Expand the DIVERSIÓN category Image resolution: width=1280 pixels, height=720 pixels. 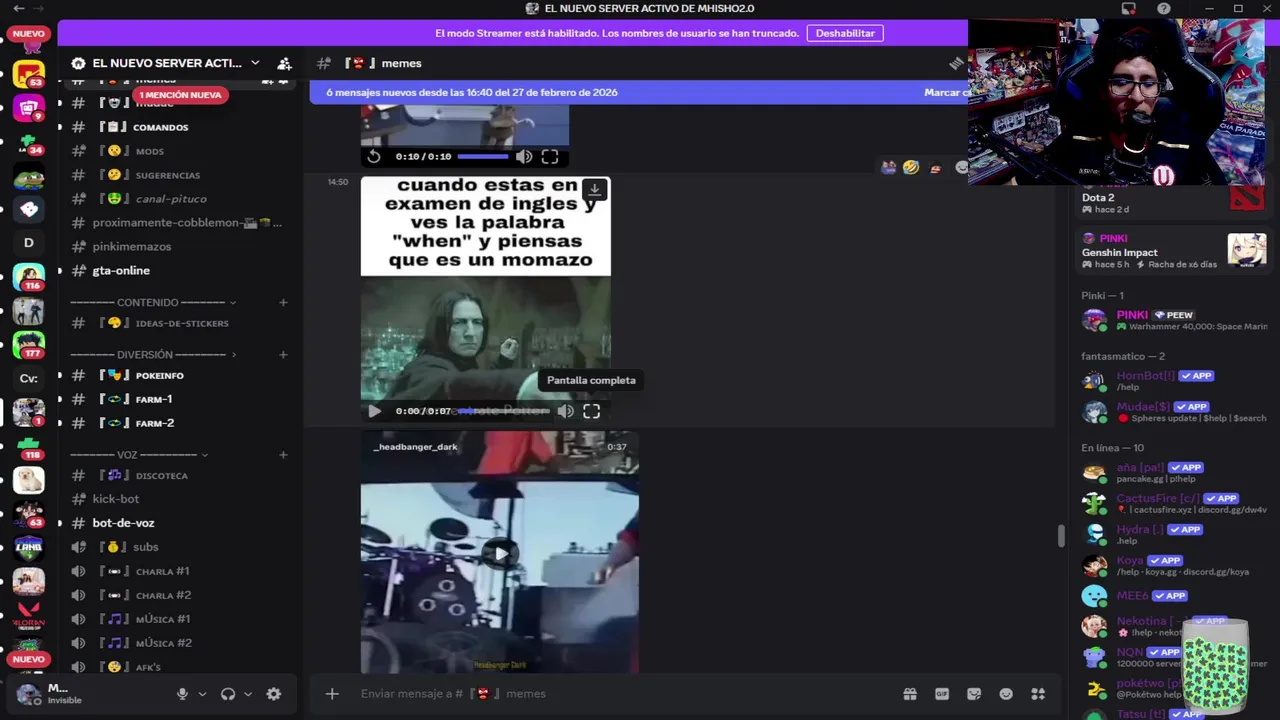point(153,354)
